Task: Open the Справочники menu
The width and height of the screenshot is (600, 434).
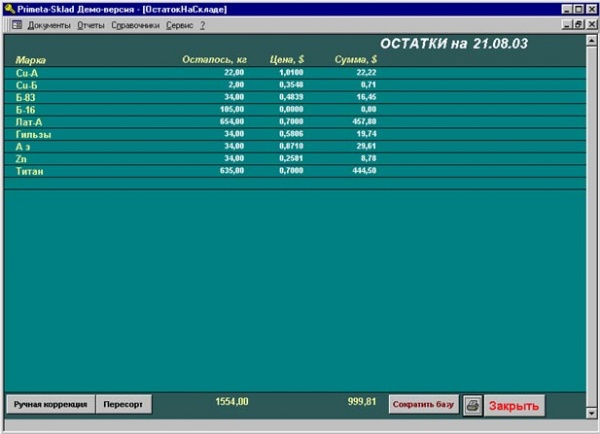Action: (135, 26)
